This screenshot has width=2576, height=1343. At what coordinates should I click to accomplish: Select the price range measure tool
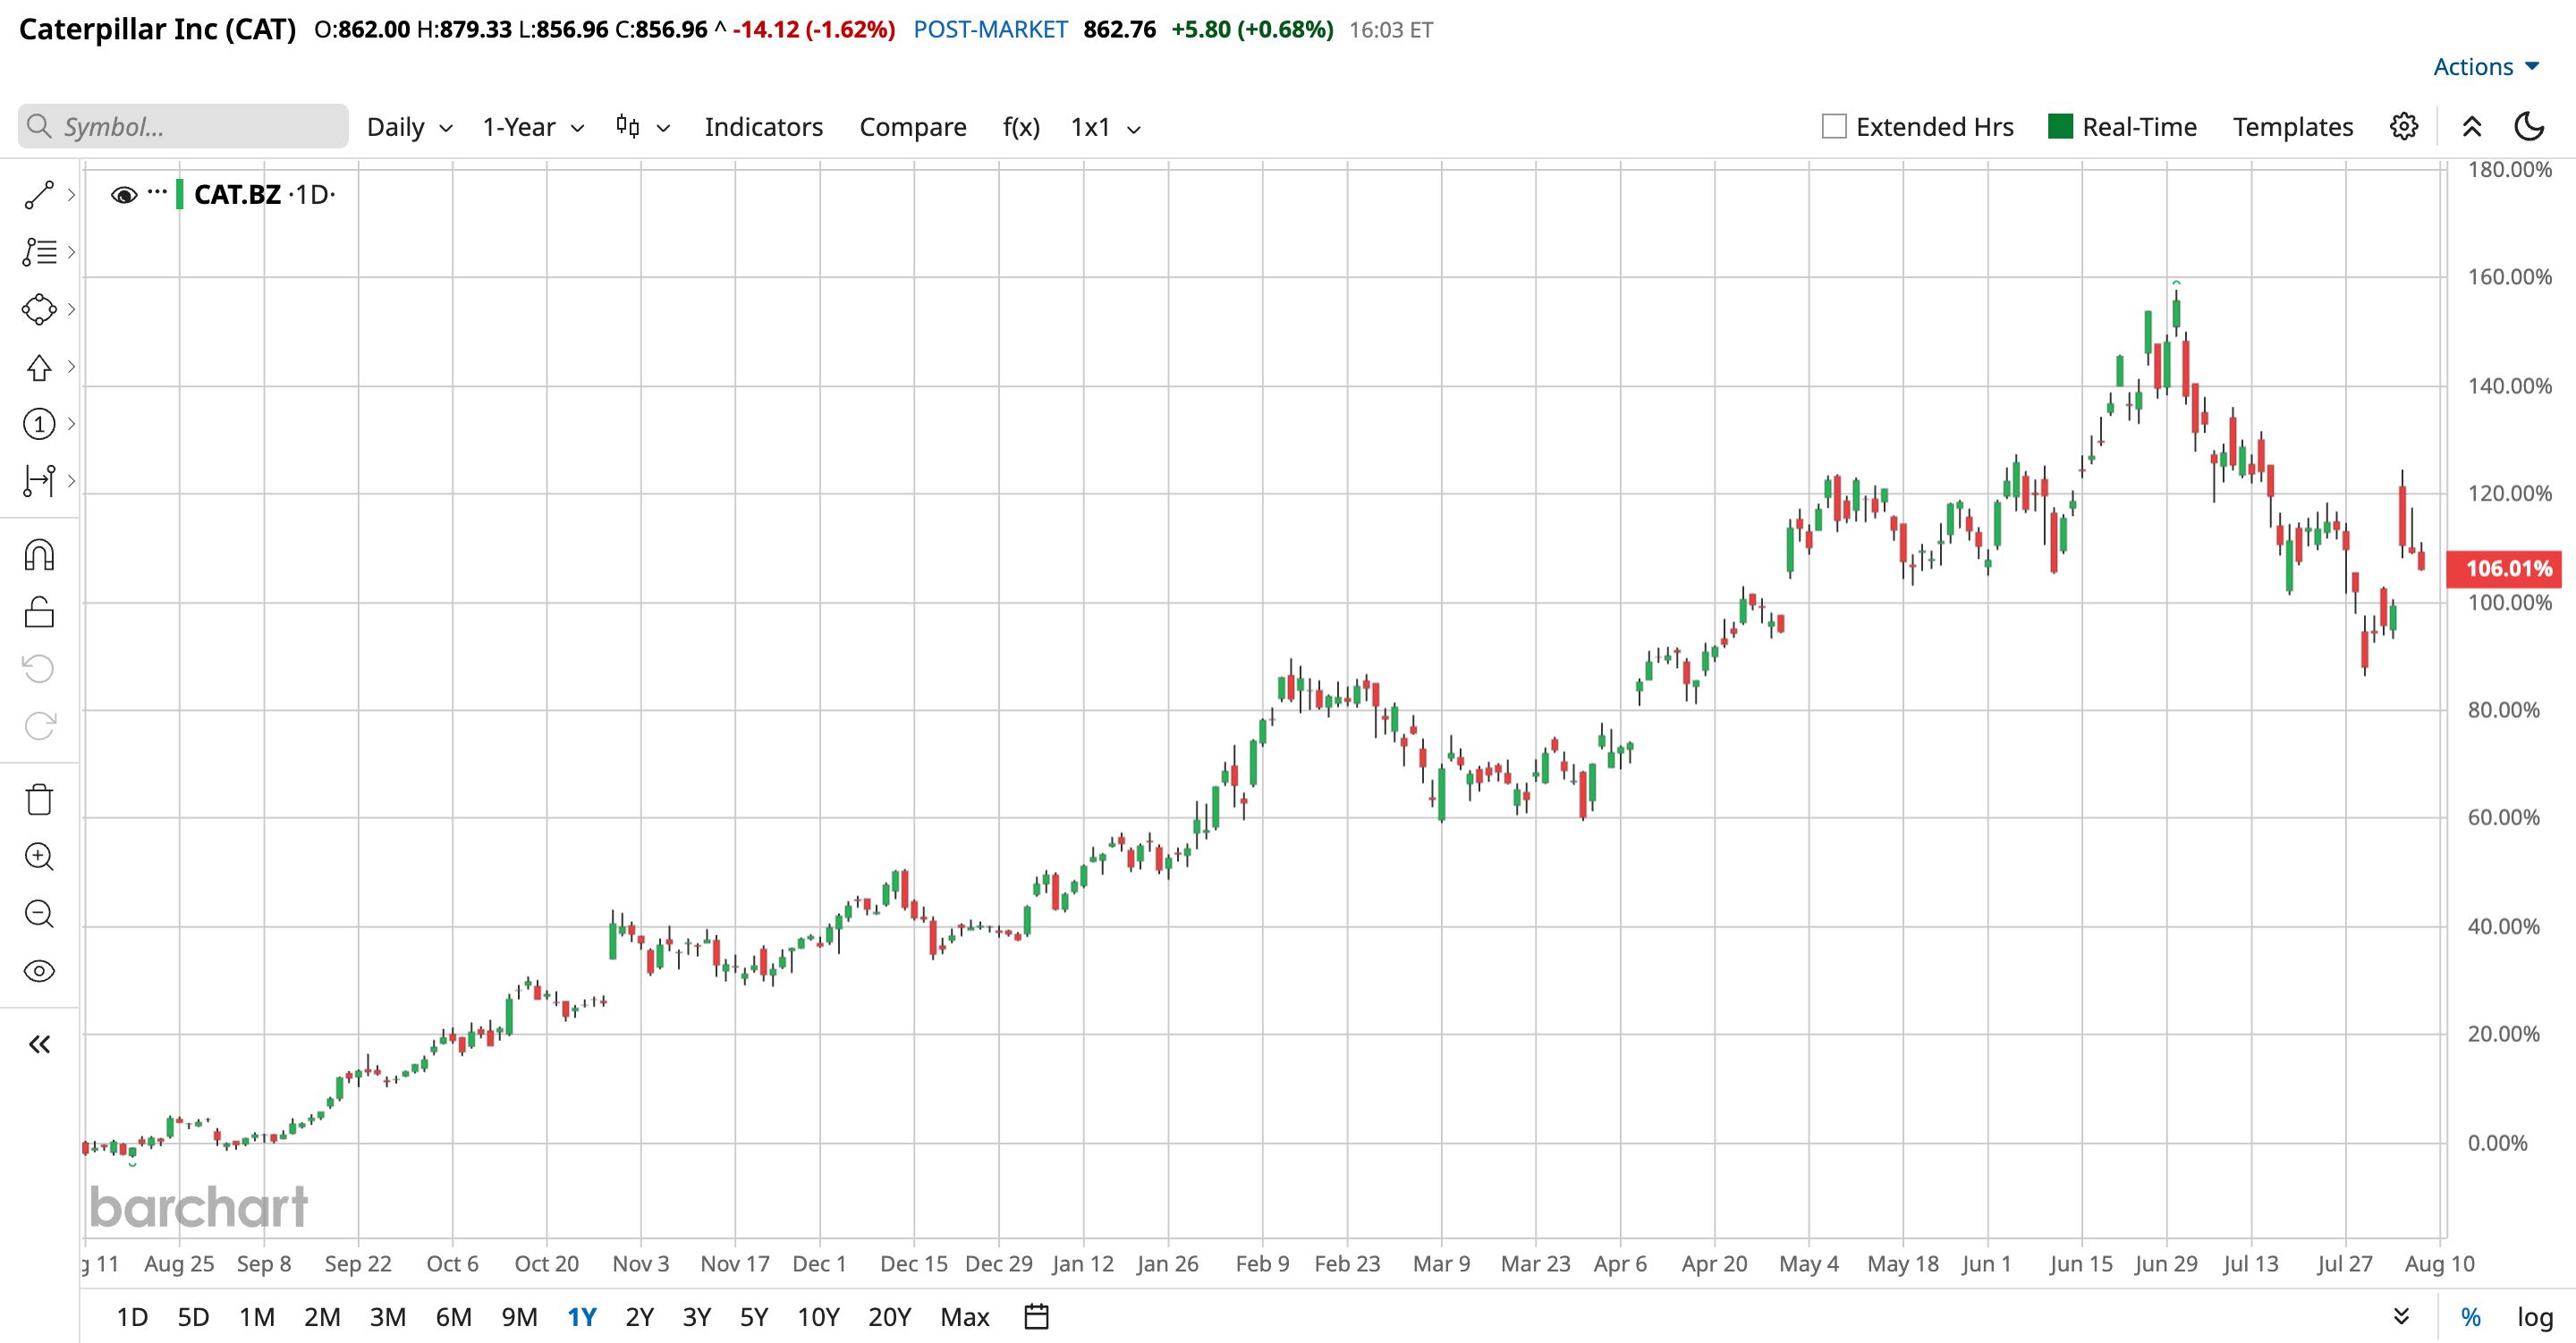pos(39,481)
